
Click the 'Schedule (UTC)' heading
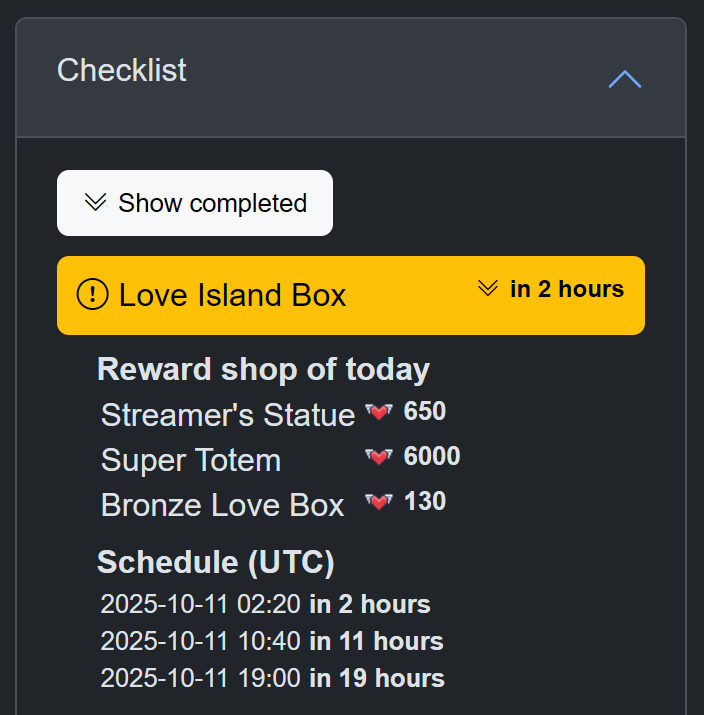[215, 562]
